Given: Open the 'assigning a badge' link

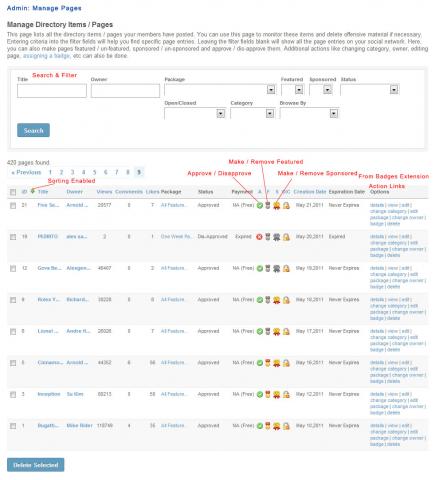Looking at the screenshot, I should click(x=47, y=56).
